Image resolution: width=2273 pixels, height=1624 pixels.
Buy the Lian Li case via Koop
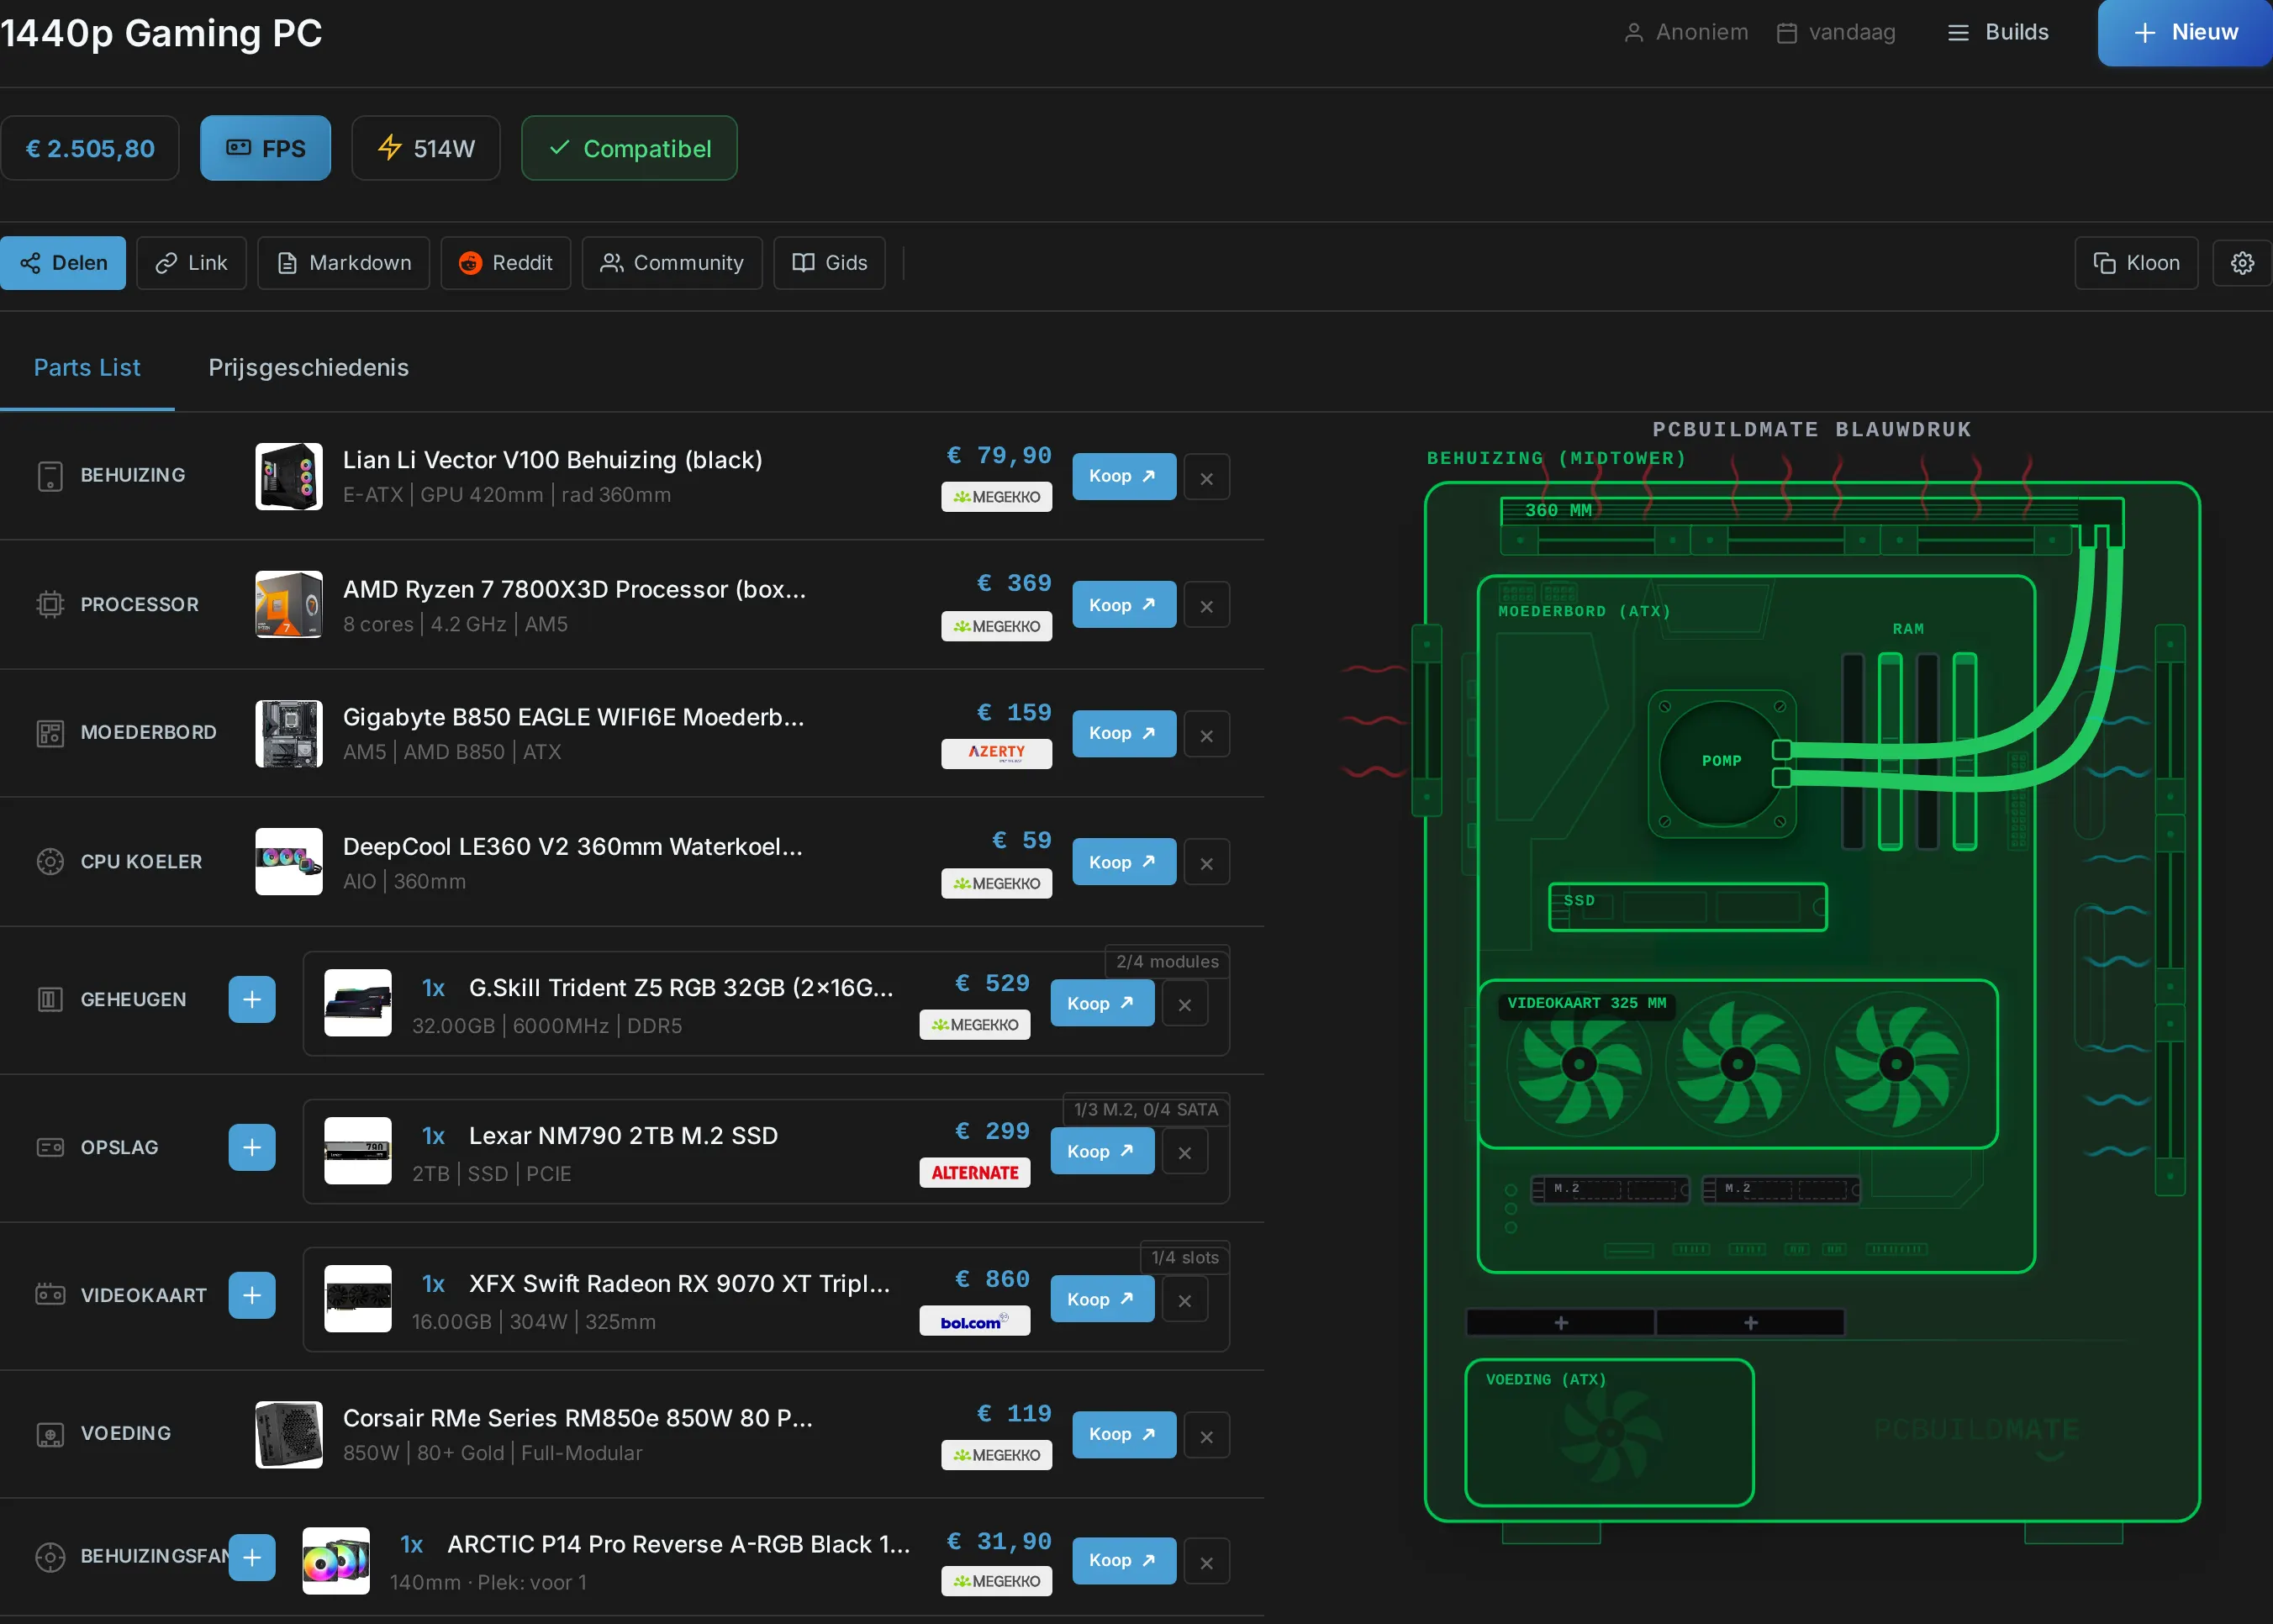[1124, 476]
